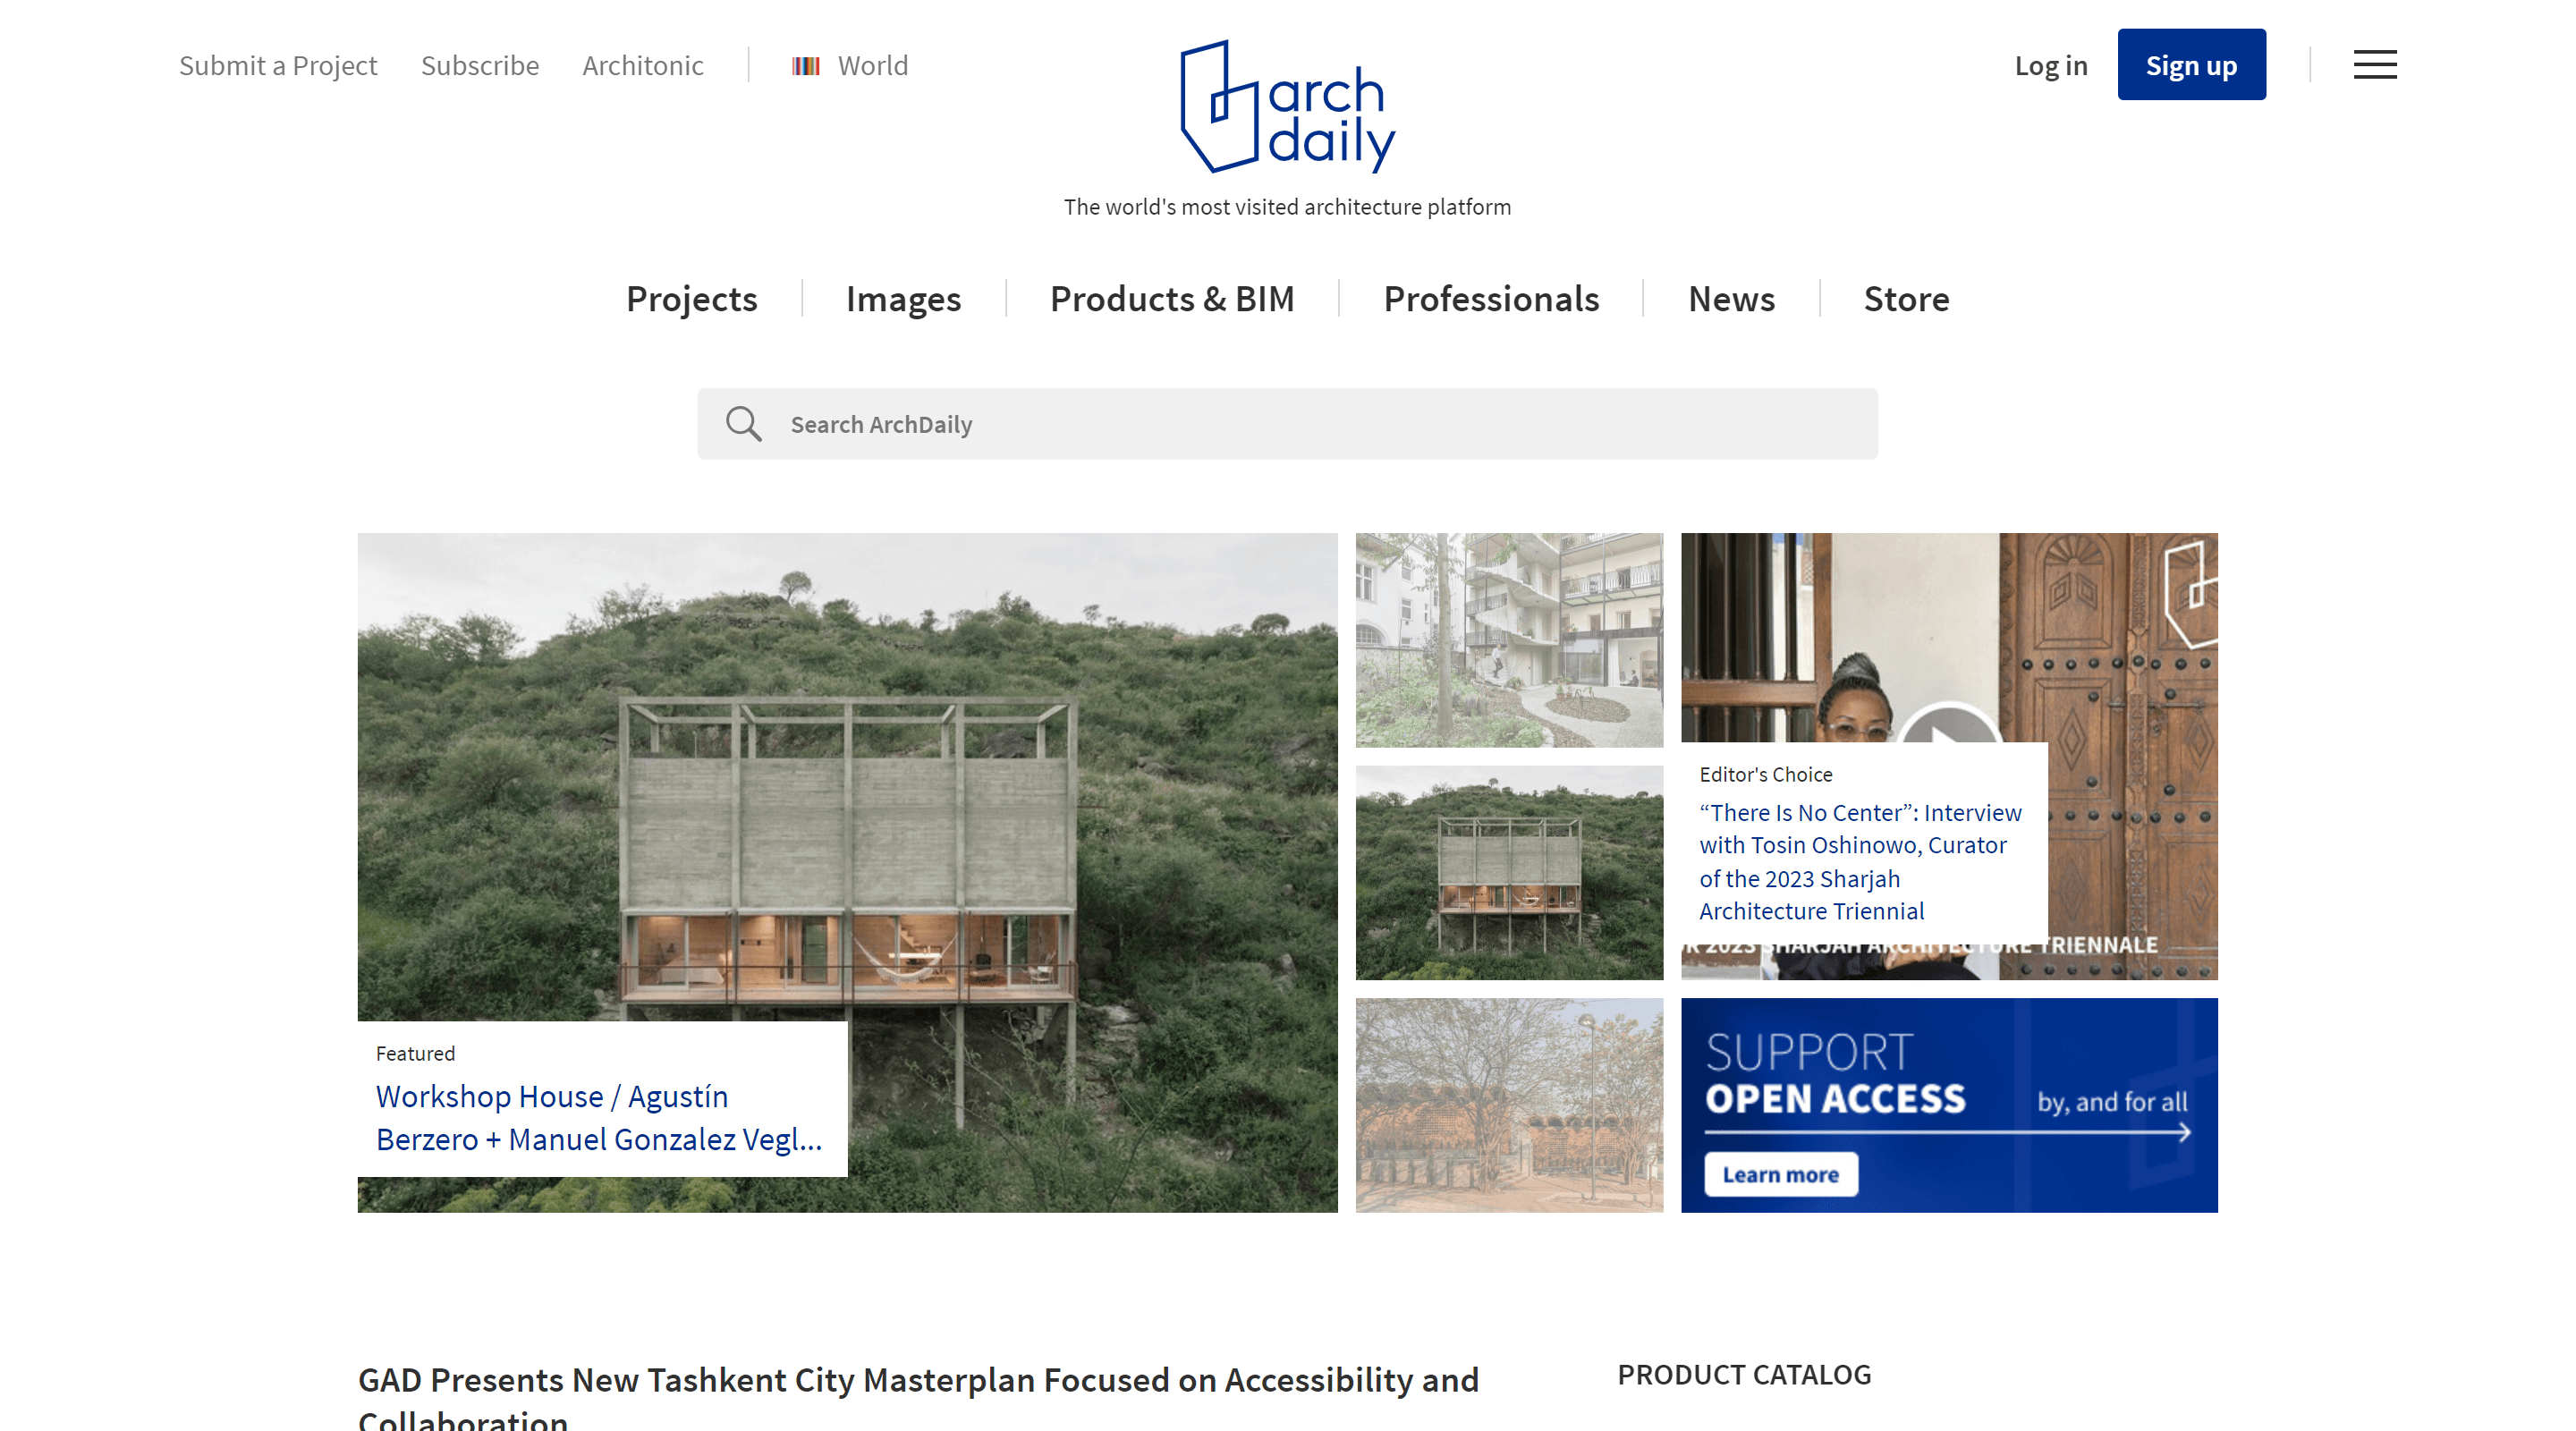This screenshot has height=1431, width=2576.
Task: Focus the Search ArchDaily field
Action: point(1287,424)
